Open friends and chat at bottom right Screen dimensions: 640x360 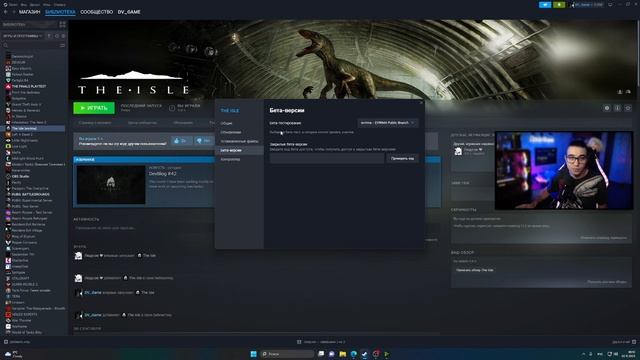624,342
